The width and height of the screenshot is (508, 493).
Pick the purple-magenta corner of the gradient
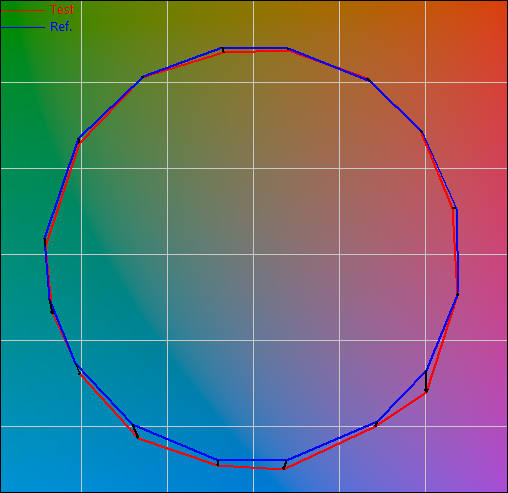click(x=497, y=480)
